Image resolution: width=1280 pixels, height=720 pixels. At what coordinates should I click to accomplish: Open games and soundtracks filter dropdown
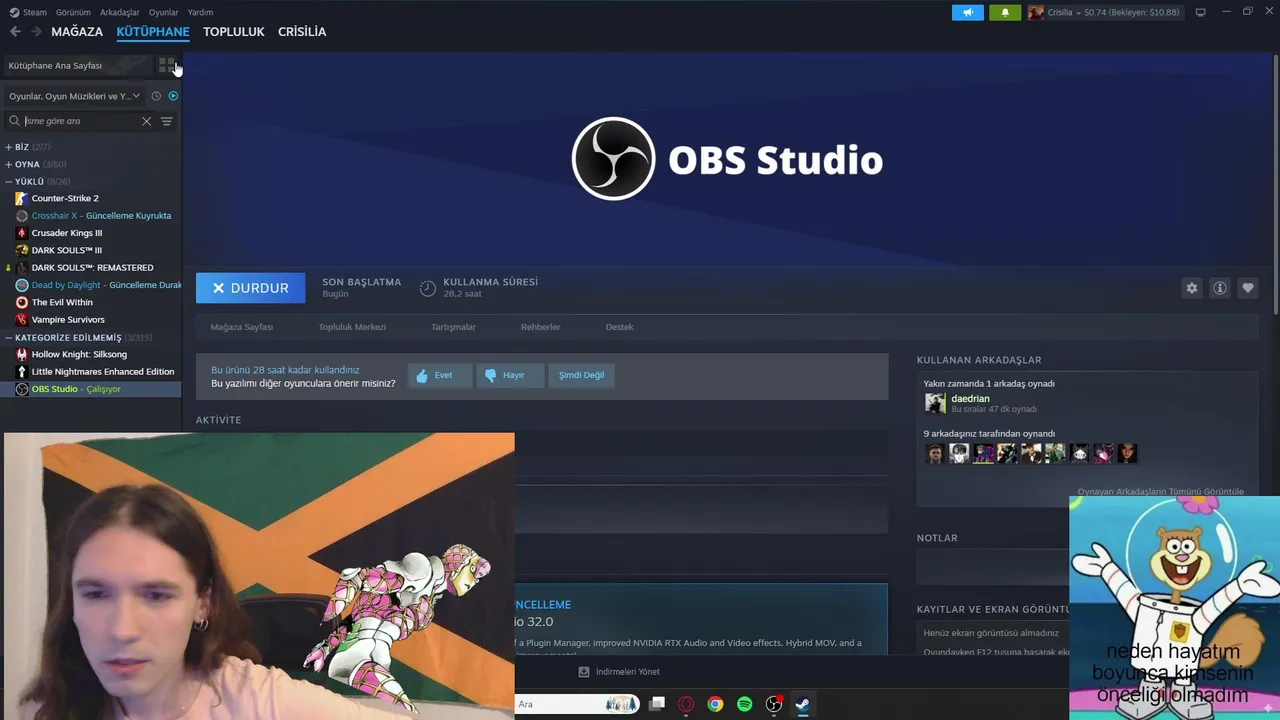click(x=74, y=96)
